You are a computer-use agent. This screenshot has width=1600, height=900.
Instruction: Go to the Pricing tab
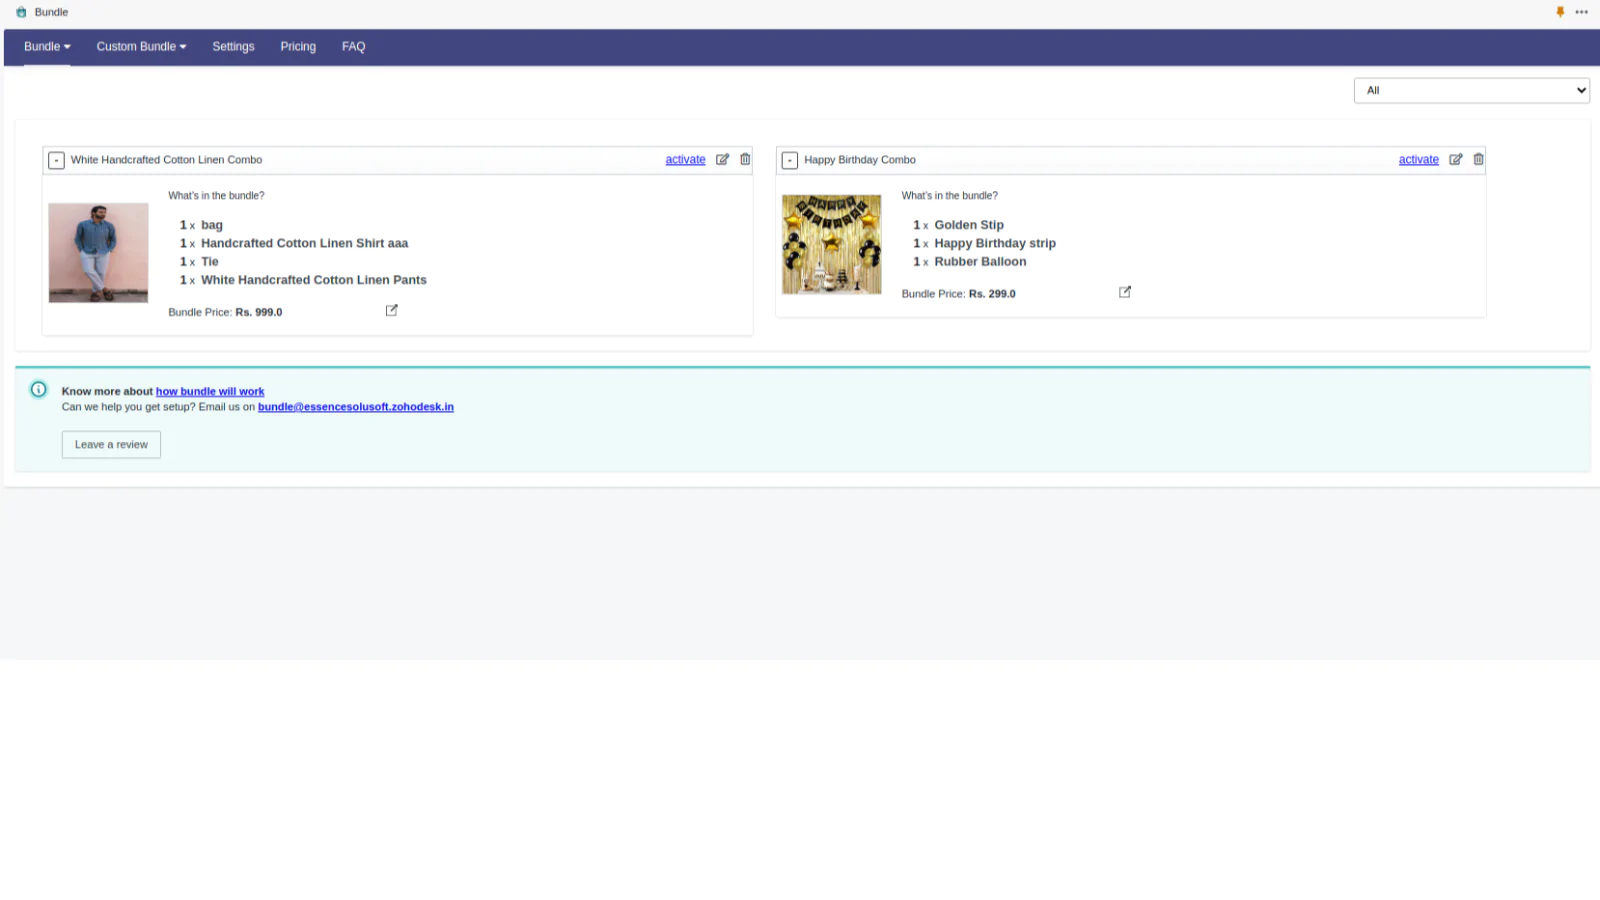click(x=298, y=46)
